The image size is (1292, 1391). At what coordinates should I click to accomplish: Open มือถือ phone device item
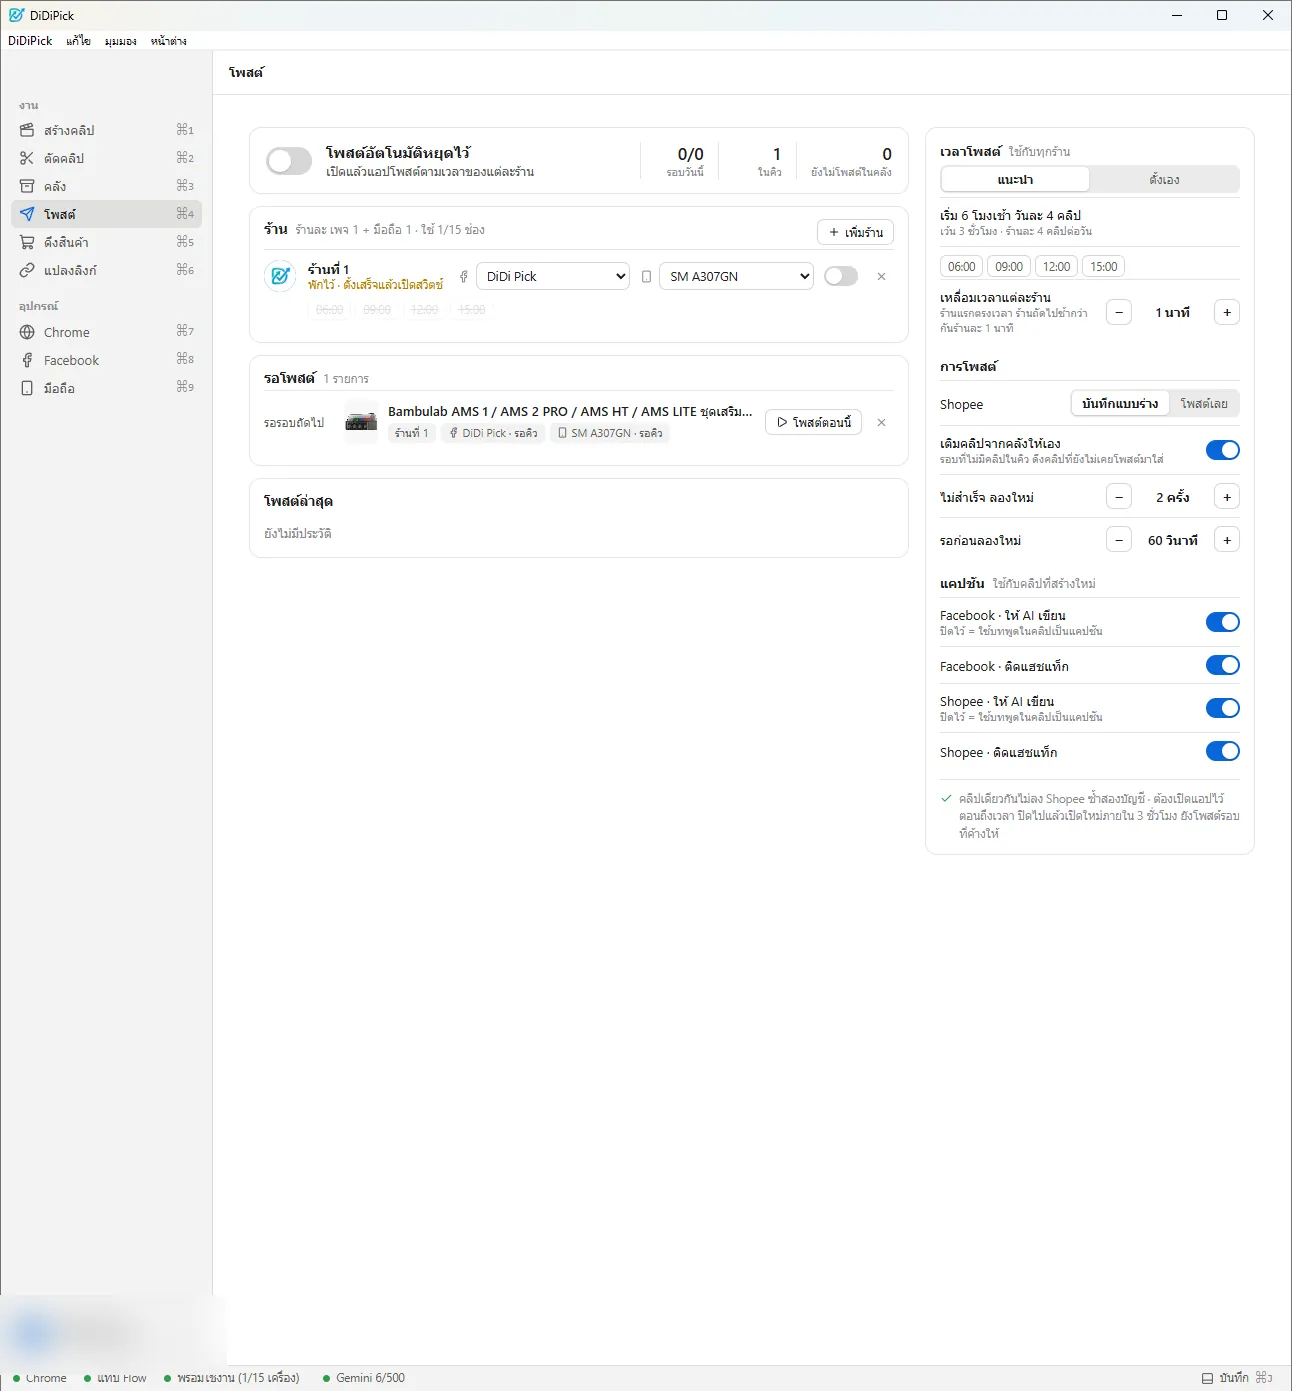click(106, 388)
